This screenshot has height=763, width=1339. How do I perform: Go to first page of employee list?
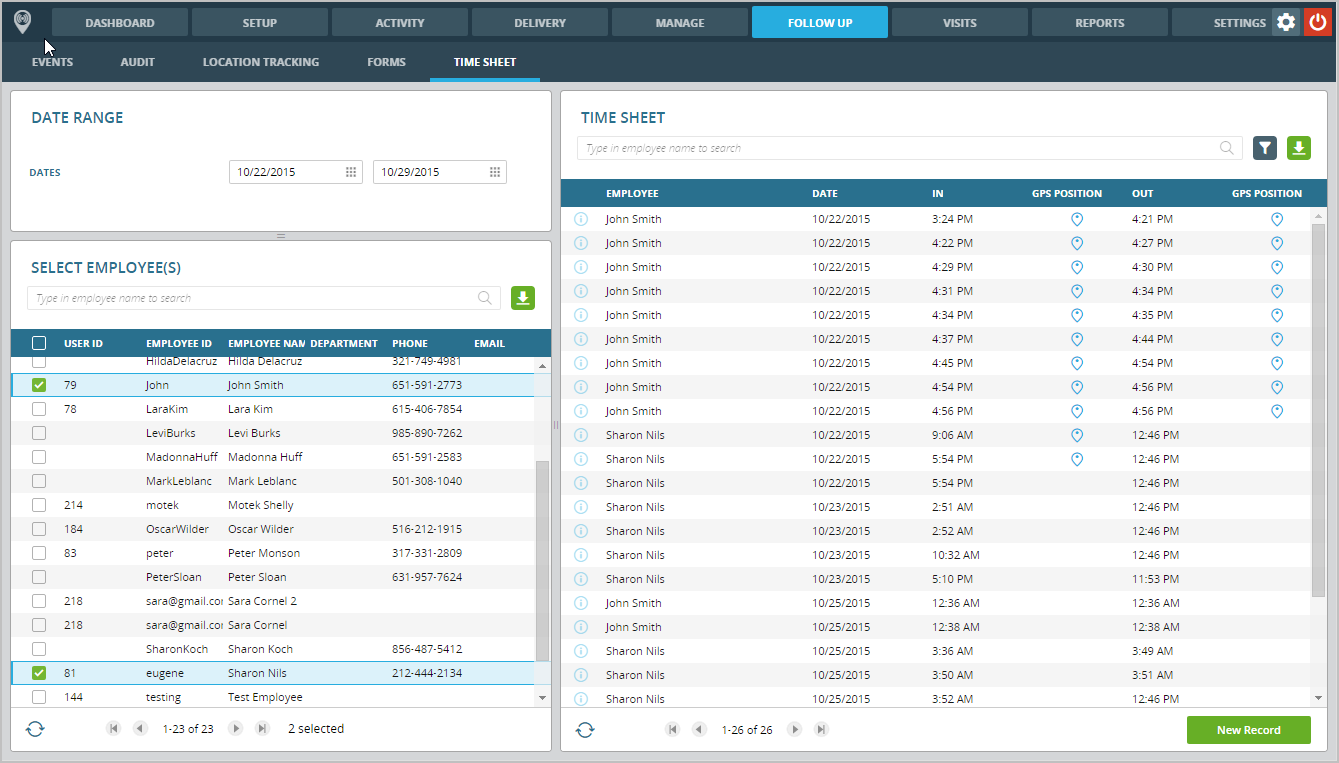(x=113, y=729)
